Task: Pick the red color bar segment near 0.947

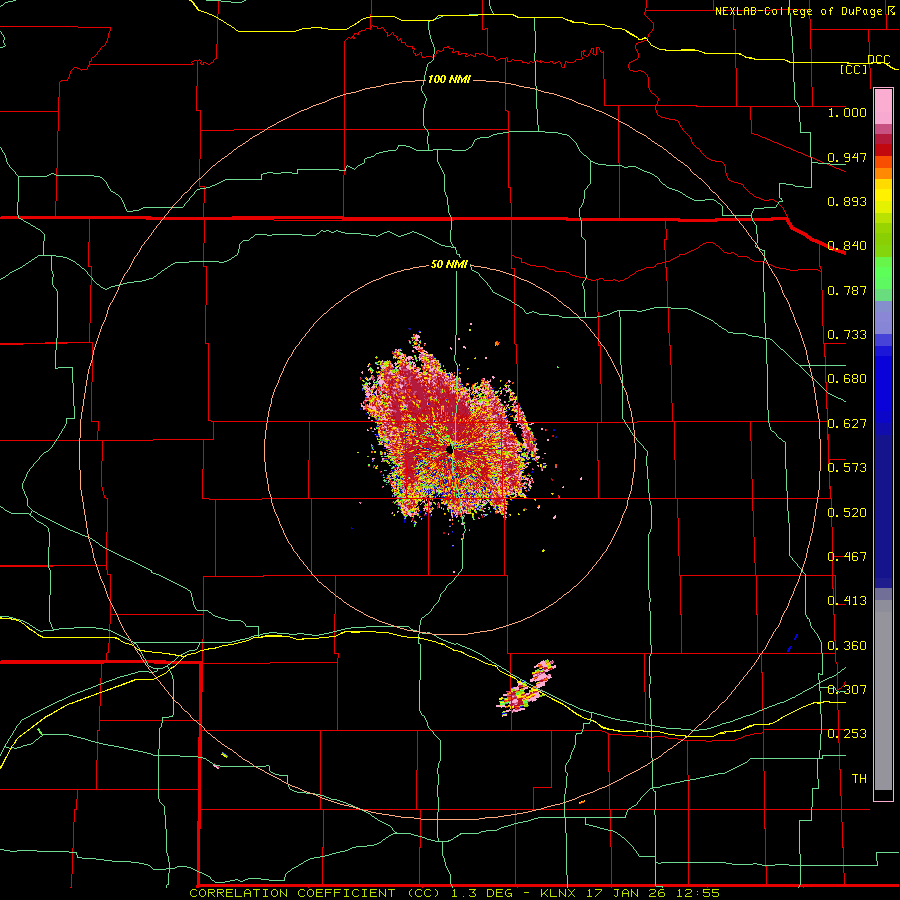Action: [883, 150]
